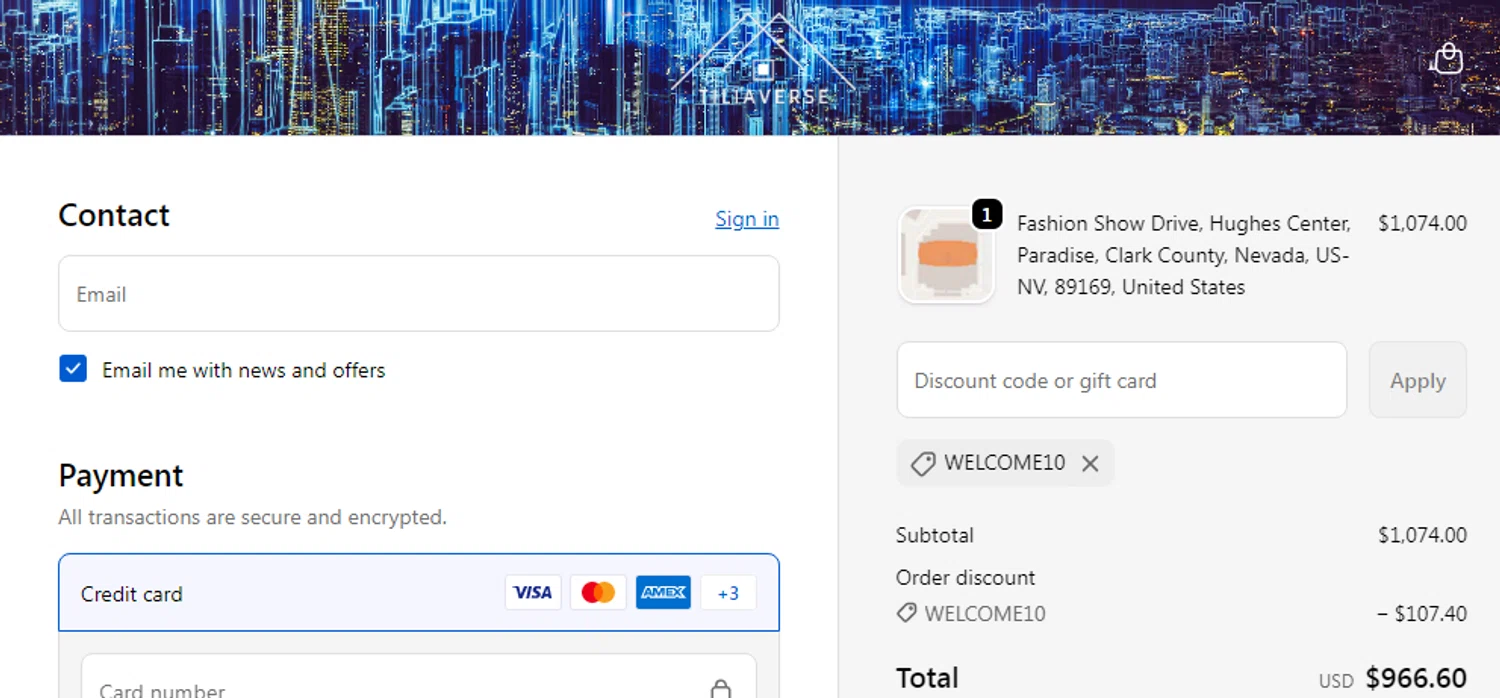
Task: Click the TILIAVERSE store logo
Action: [764, 62]
